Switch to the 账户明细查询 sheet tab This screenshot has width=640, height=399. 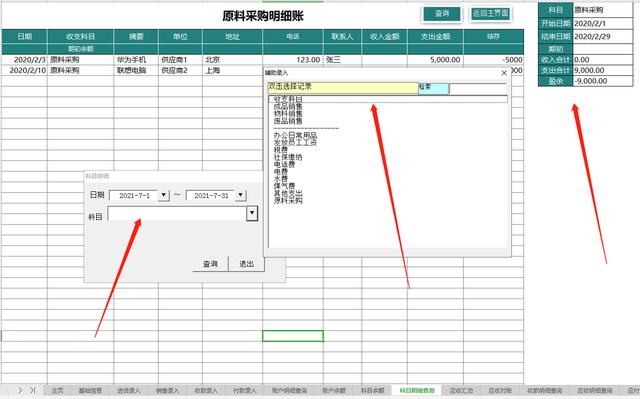(x=289, y=390)
